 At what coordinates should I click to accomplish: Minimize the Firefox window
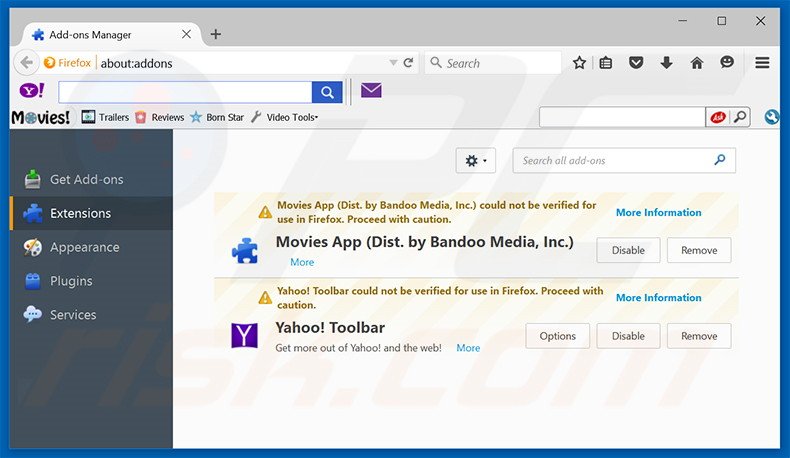(x=683, y=21)
